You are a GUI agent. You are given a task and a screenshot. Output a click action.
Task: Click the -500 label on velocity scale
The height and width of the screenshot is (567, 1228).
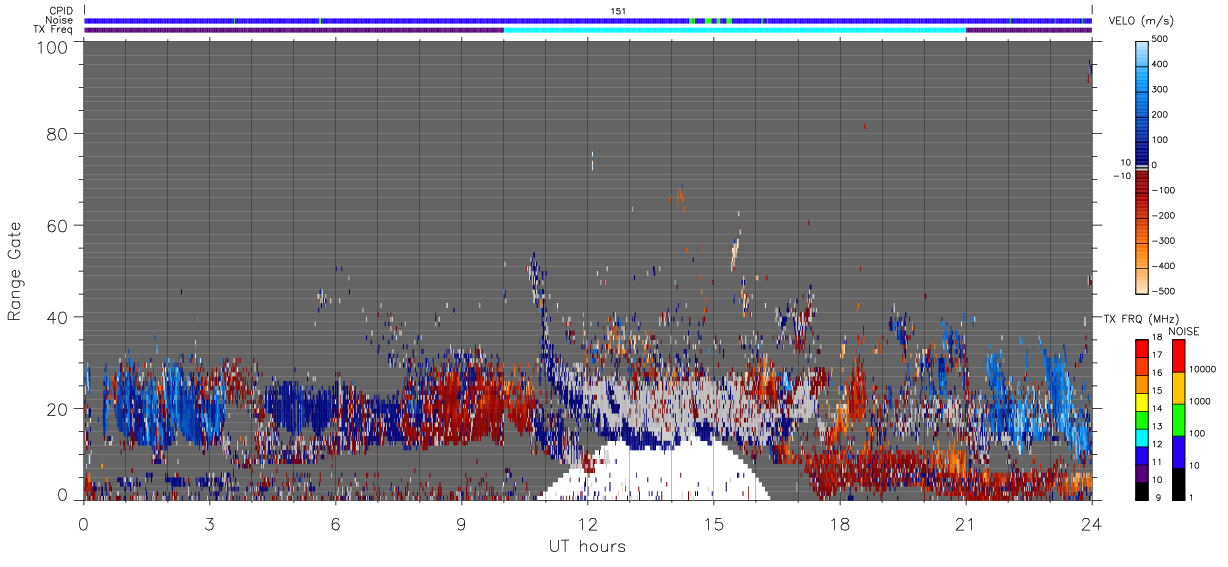click(1162, 291)
